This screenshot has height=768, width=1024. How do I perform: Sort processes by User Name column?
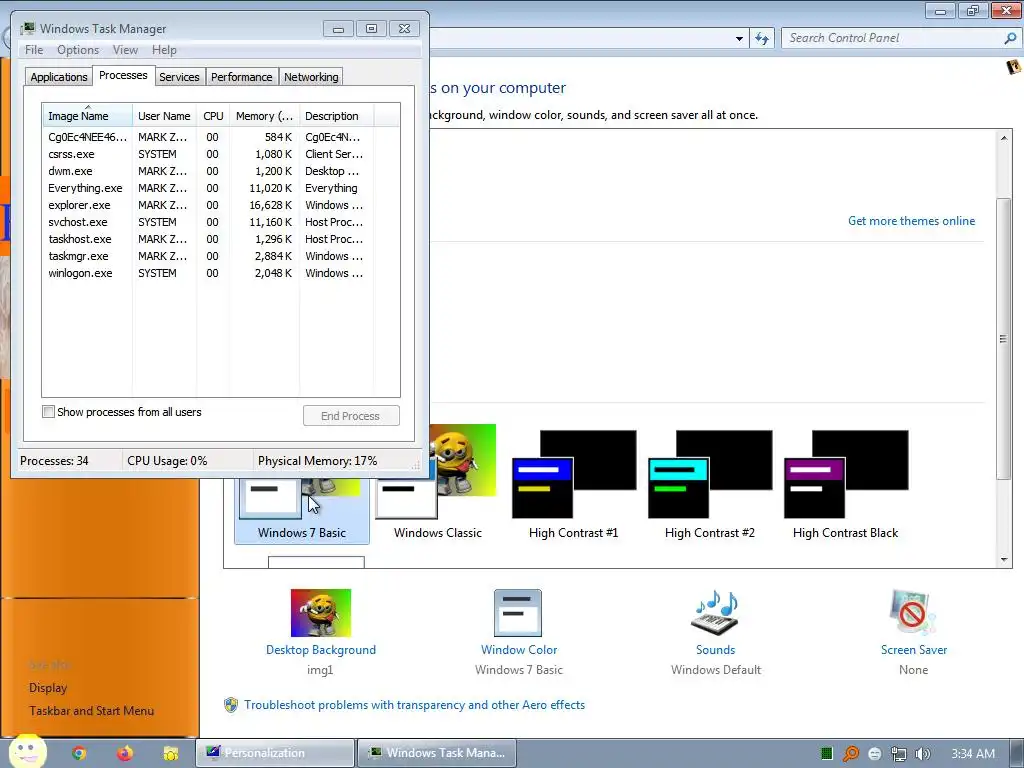pyautogui.click(x=164, y=116)
